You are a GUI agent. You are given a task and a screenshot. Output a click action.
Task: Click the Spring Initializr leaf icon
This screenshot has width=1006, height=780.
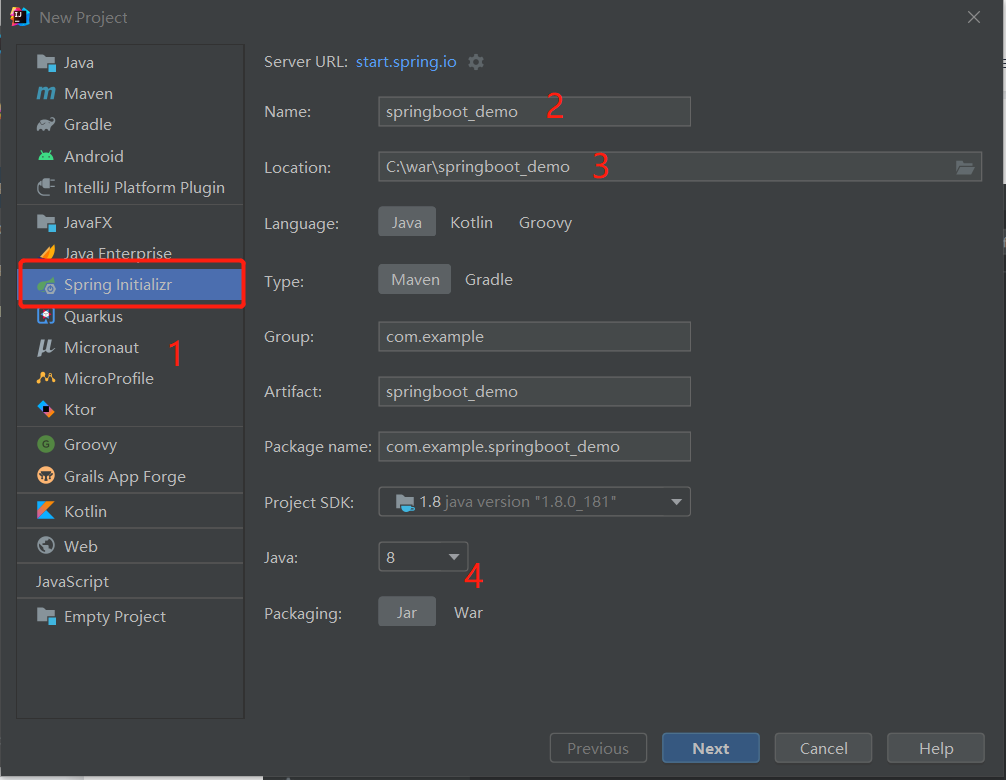point(46,285)
